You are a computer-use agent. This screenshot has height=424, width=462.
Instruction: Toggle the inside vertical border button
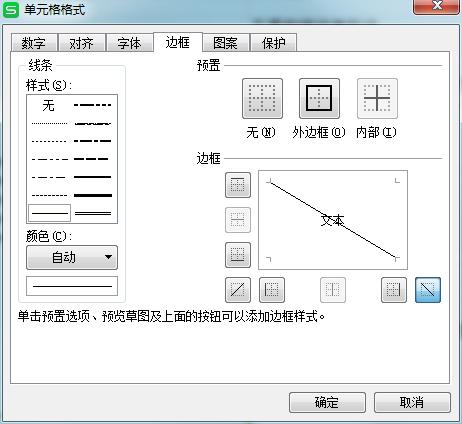[x=333, y=290]
